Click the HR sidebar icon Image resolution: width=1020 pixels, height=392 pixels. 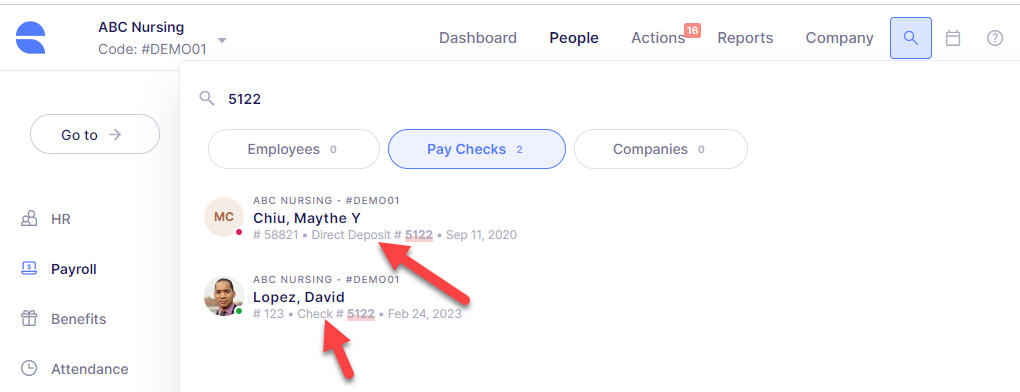(x=29, y=219)
